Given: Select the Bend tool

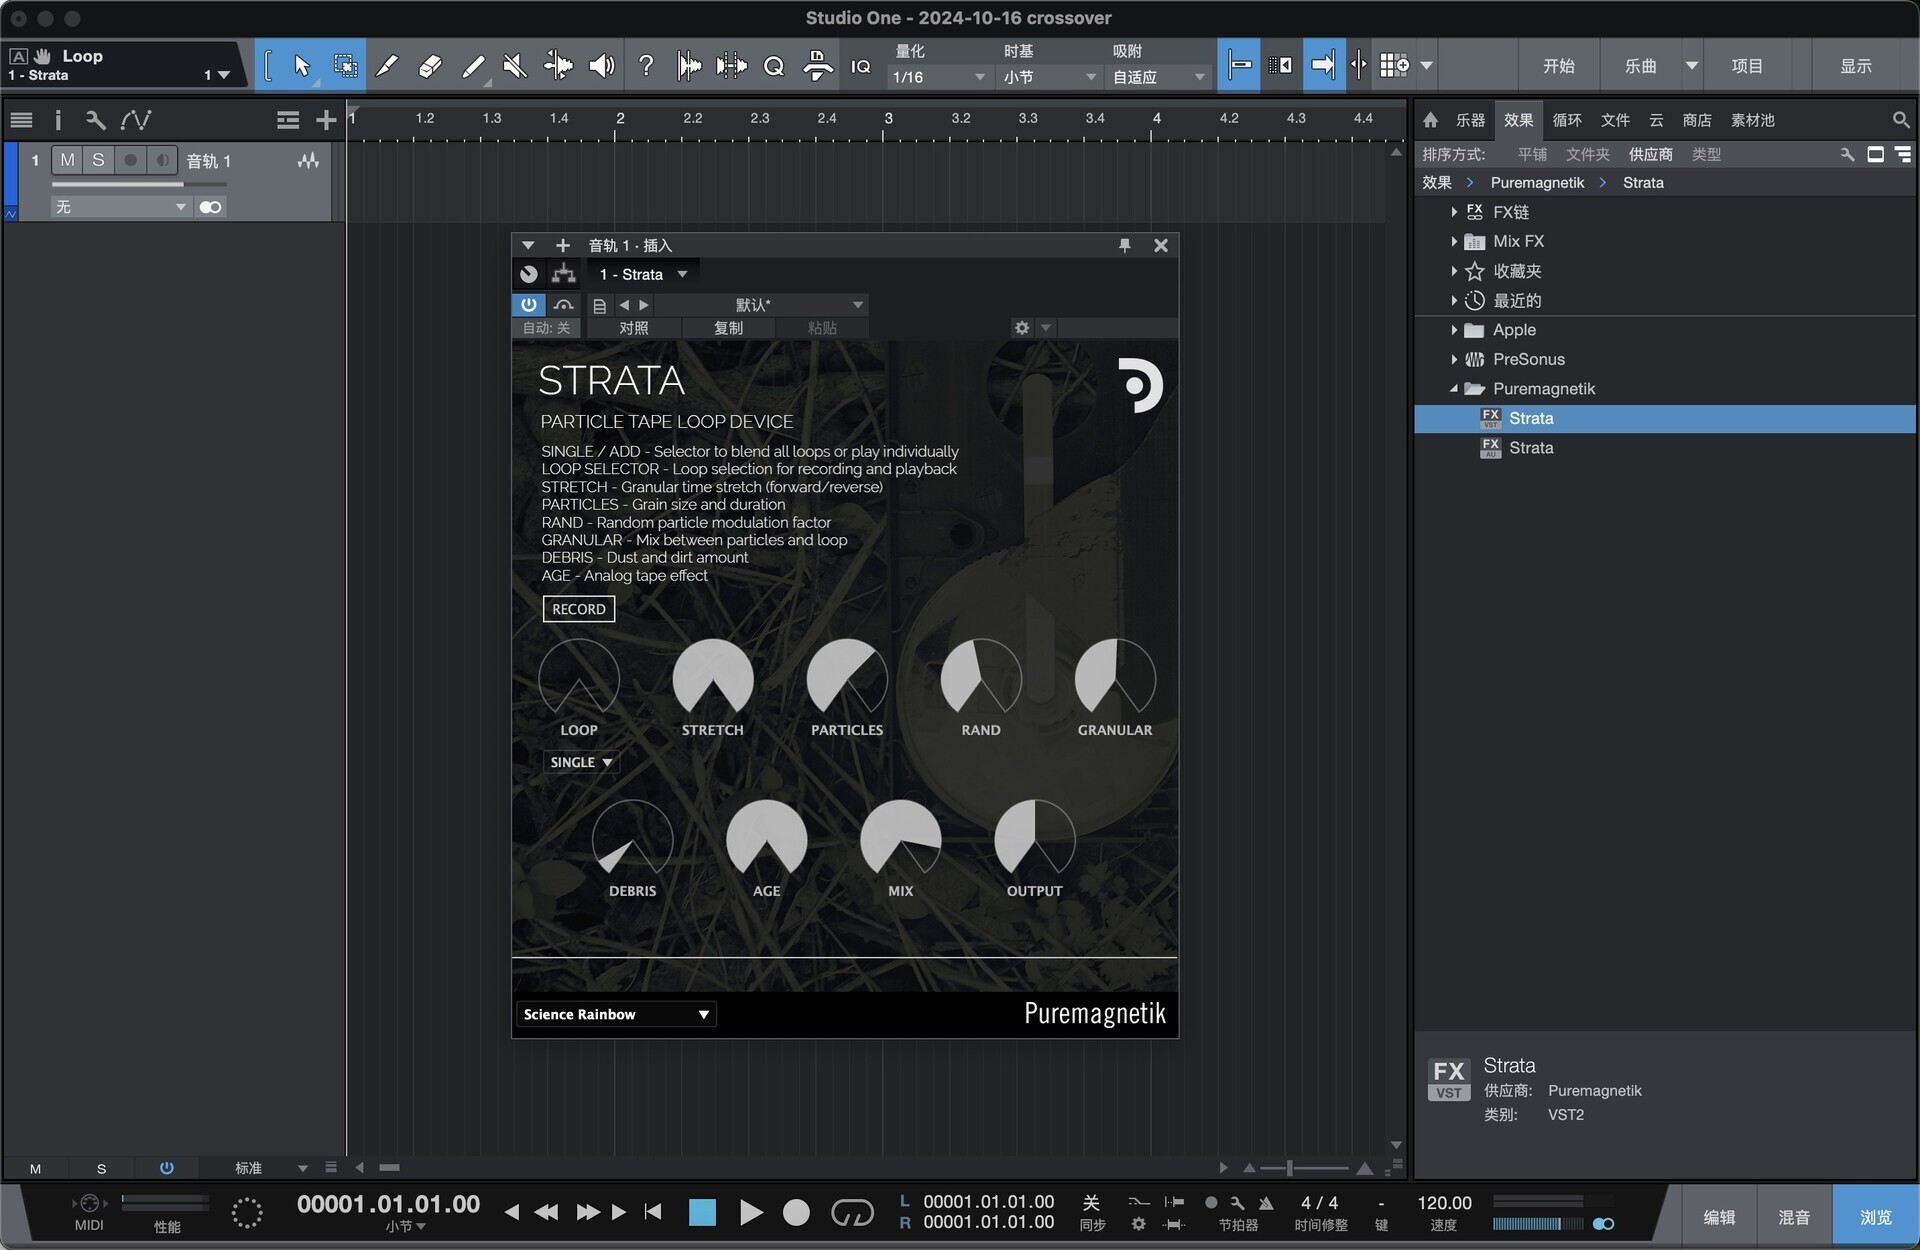Looking at the screenshot, I should click(x=558, y=66).
